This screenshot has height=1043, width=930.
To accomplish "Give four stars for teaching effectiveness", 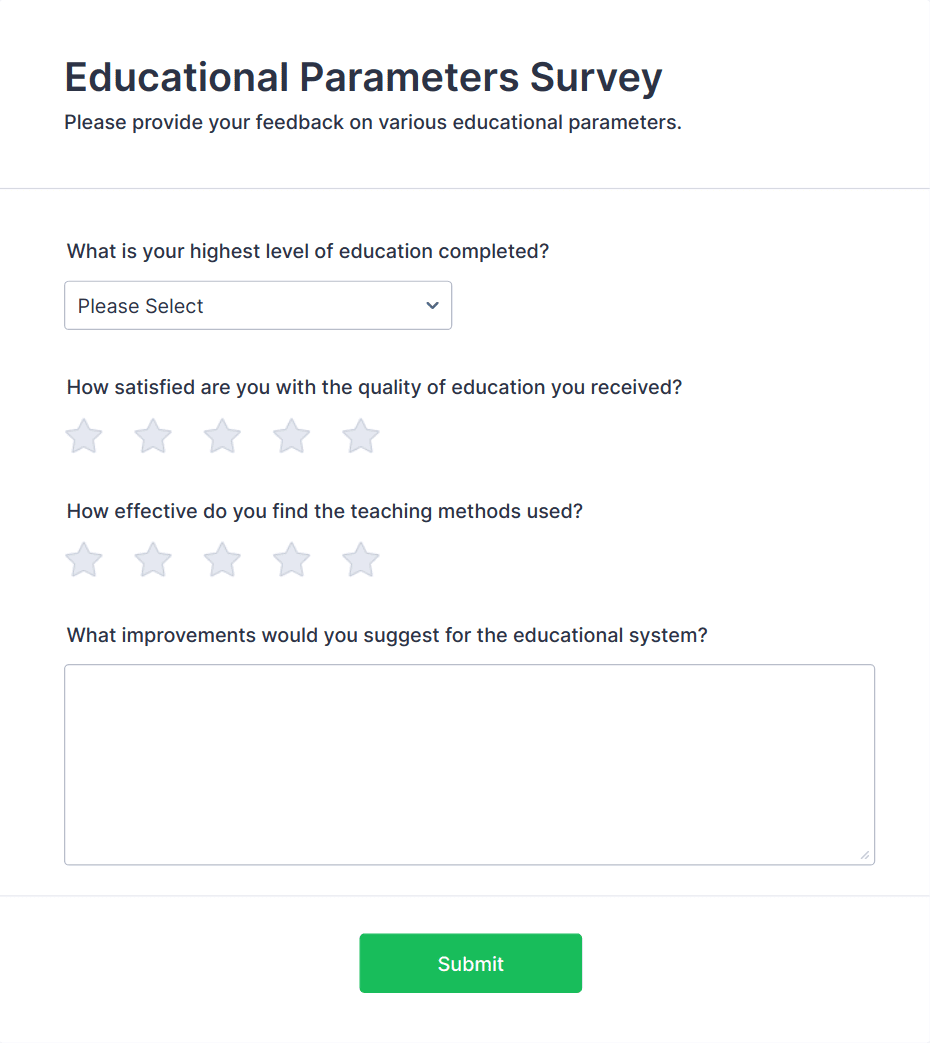I will [291, 560].
